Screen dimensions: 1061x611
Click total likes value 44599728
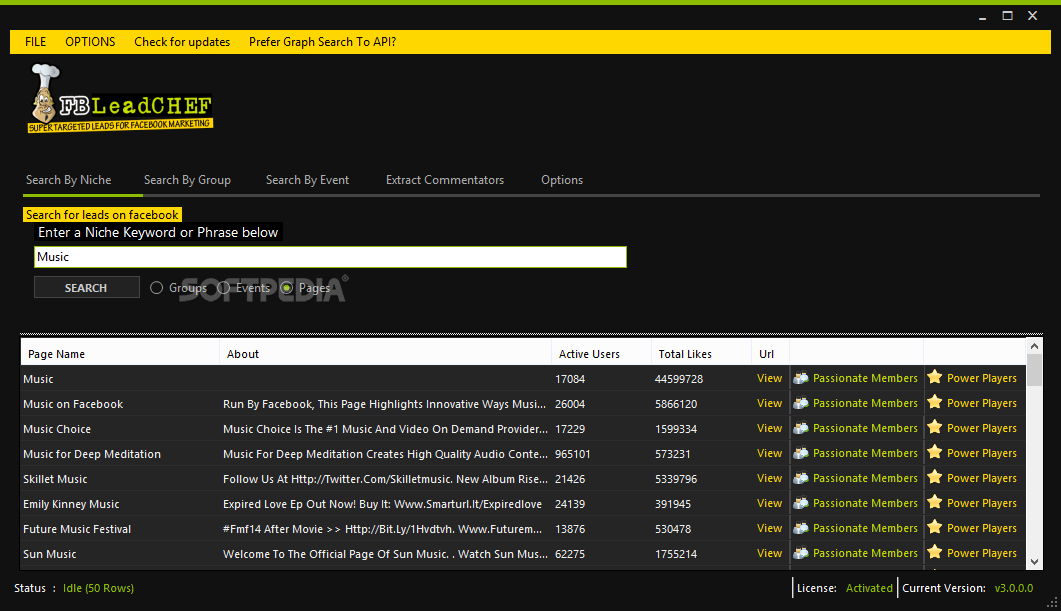[679, 379]
